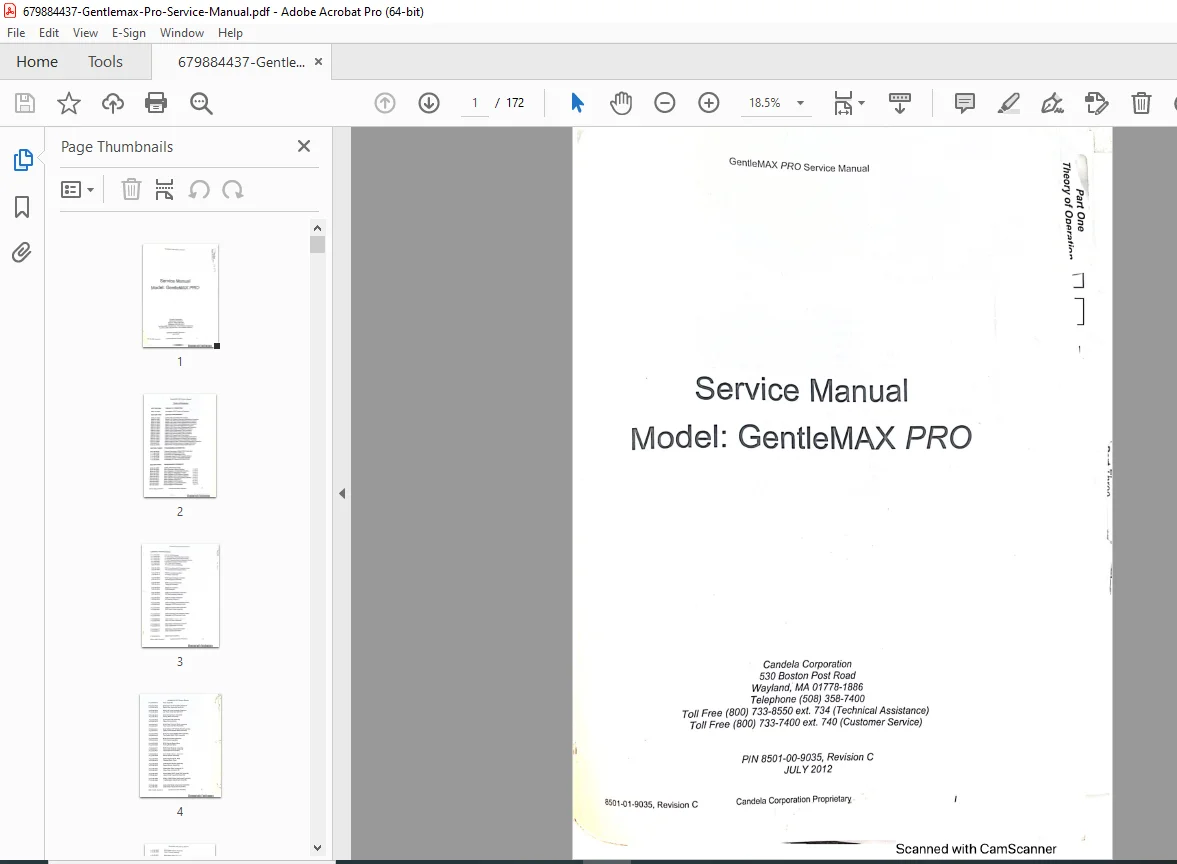Switch to the Tools tab

pos(105,62)
